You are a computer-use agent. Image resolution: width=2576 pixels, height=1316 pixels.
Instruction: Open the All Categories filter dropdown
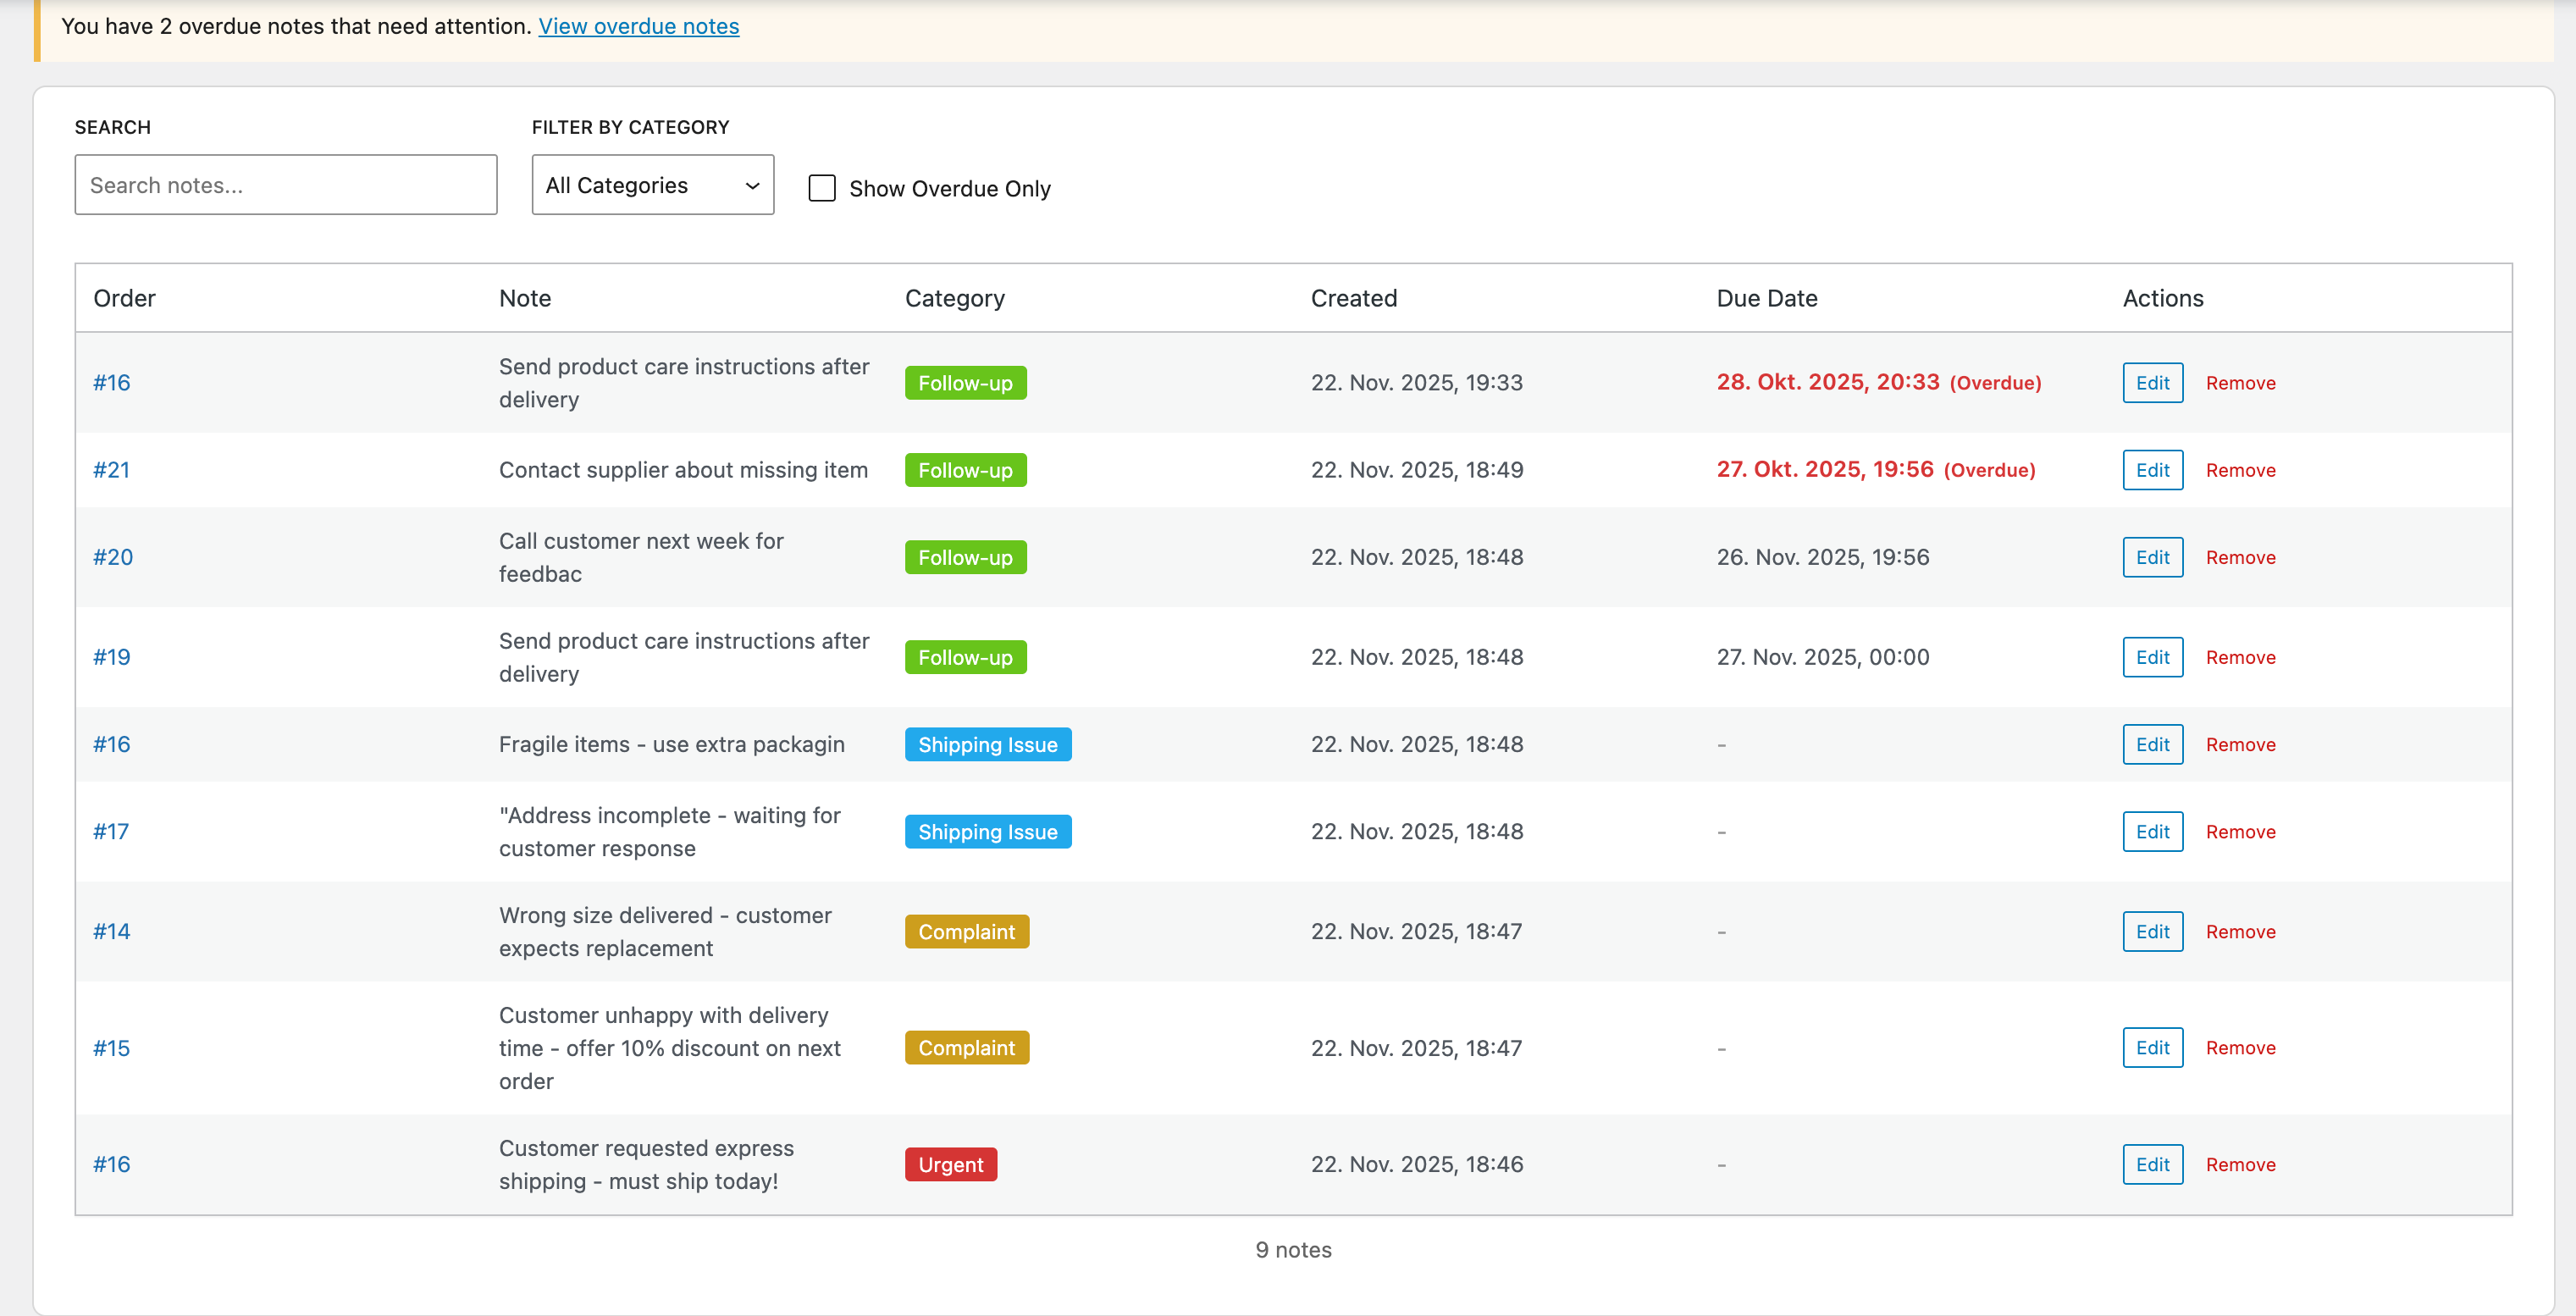click(652, 185)
